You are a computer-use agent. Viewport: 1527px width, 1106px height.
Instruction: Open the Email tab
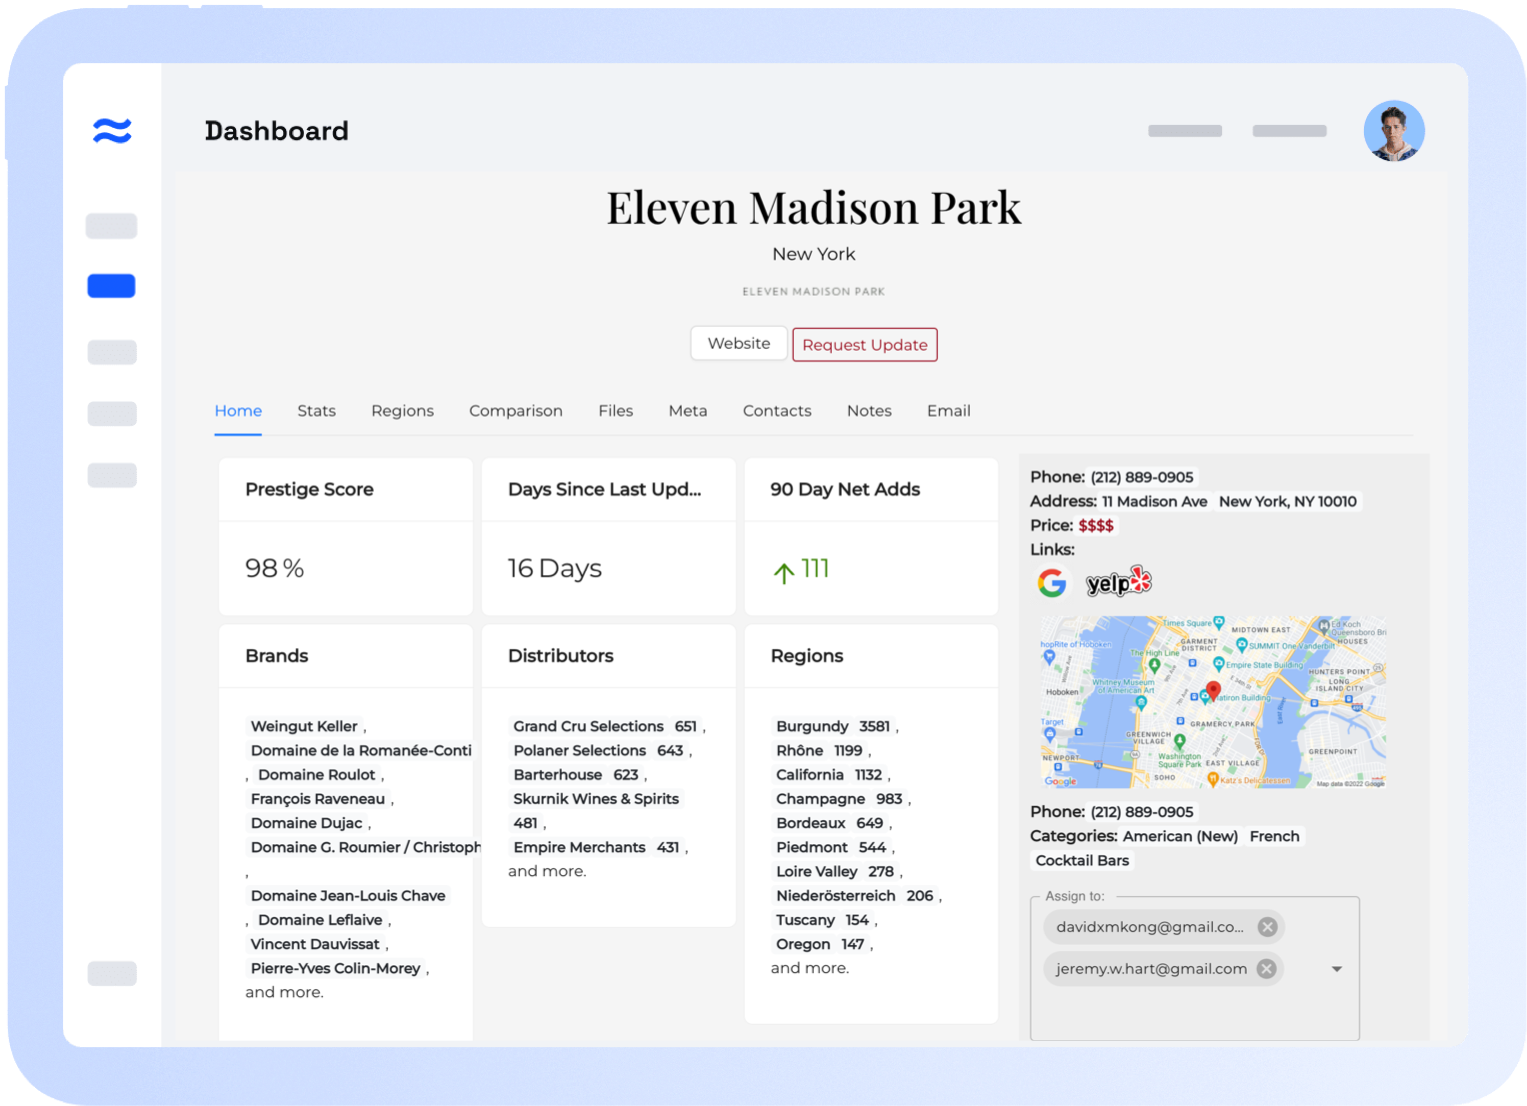[x=949, y=411]
